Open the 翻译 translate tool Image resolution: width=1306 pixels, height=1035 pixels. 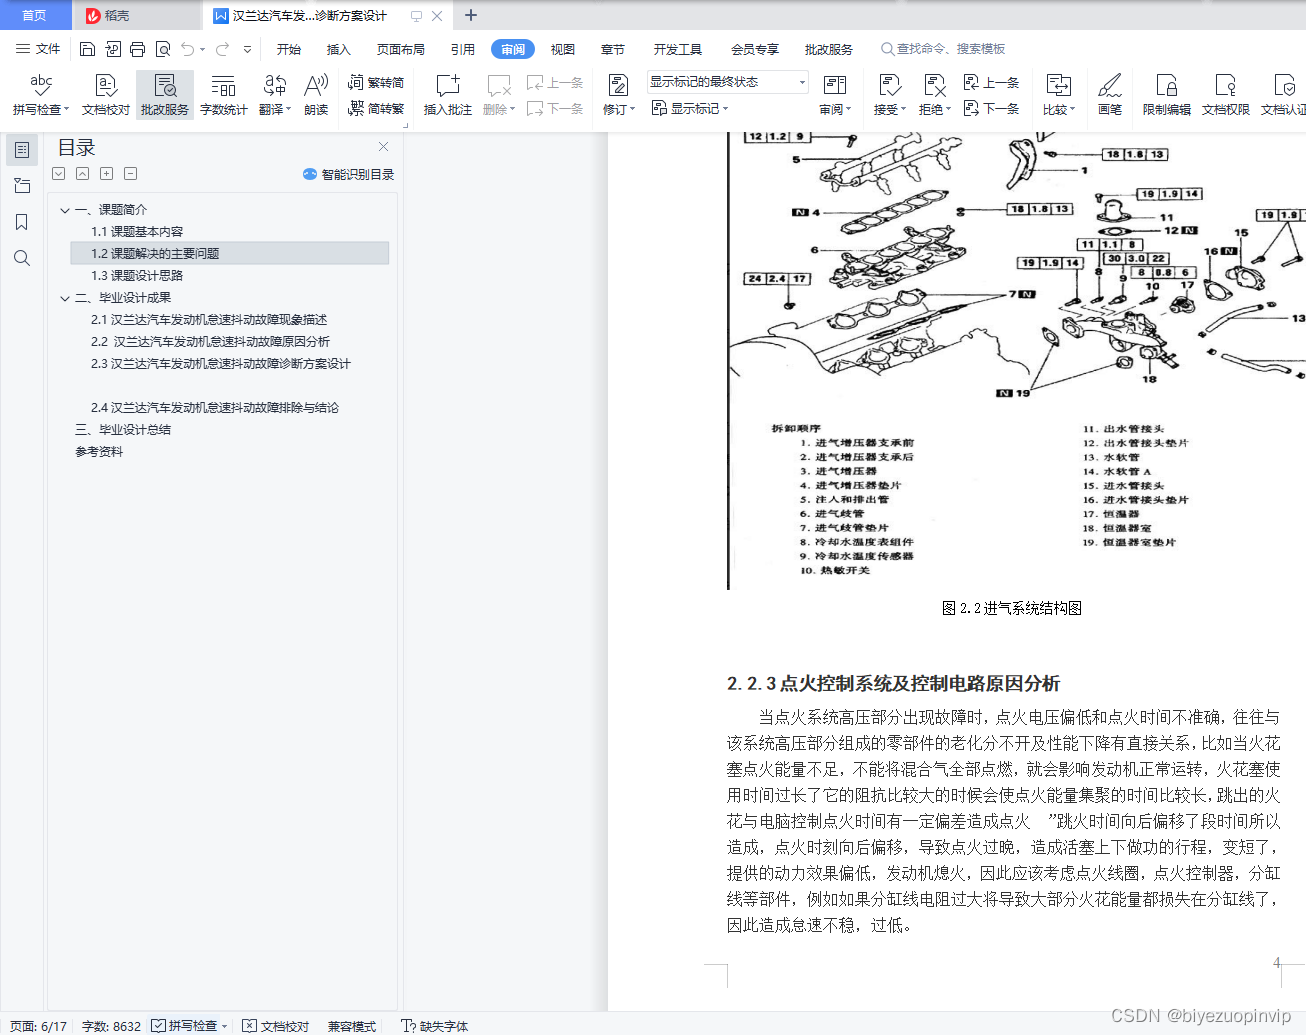point(275,95)
